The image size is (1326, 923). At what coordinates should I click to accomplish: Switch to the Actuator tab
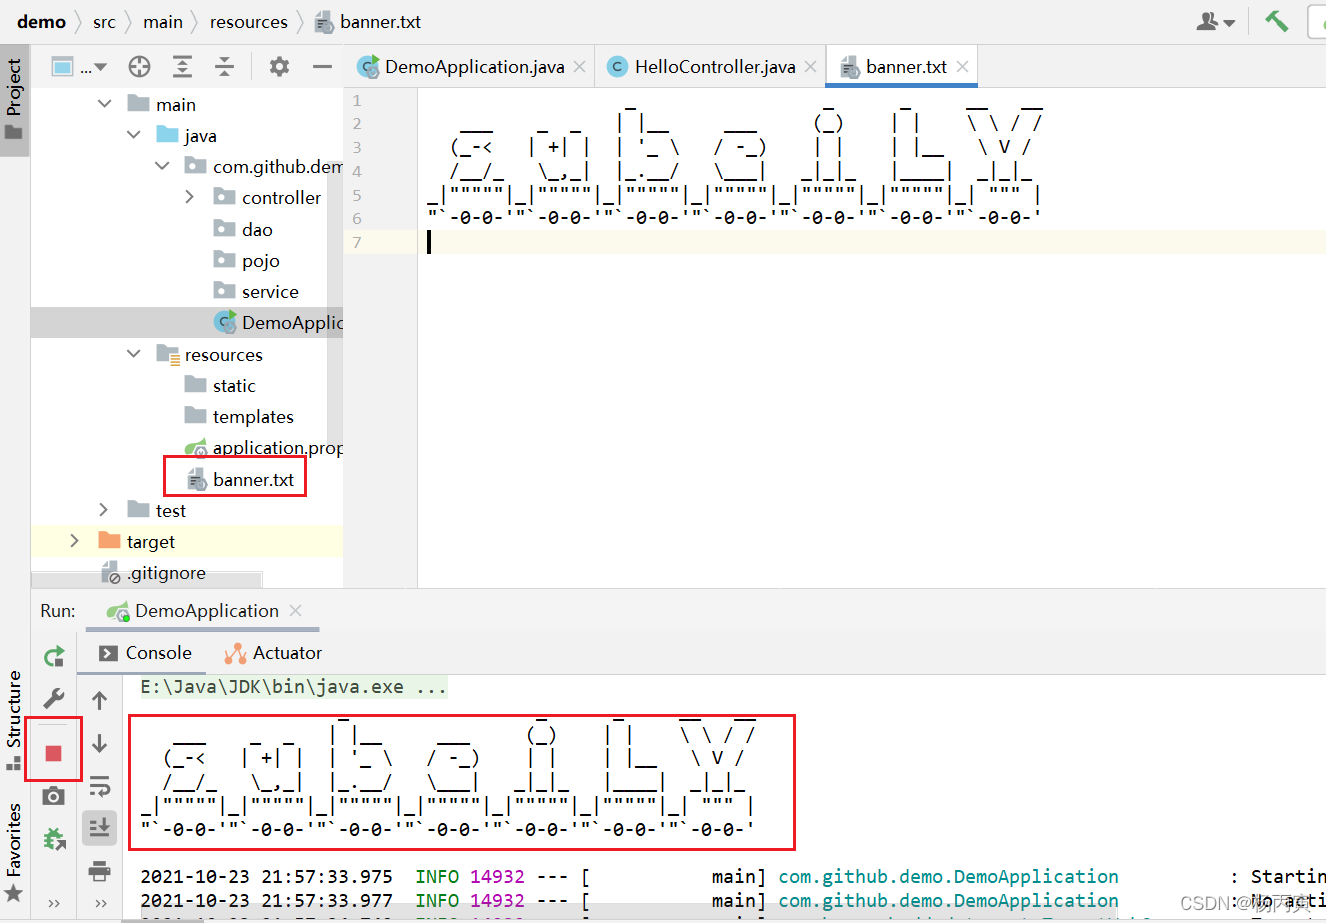coord(273,652)
